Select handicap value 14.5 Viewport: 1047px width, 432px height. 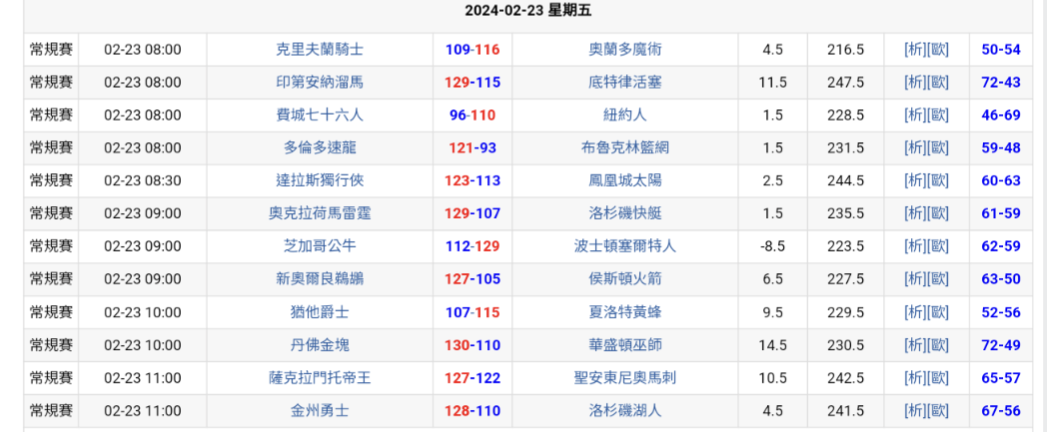coord(773,345)
